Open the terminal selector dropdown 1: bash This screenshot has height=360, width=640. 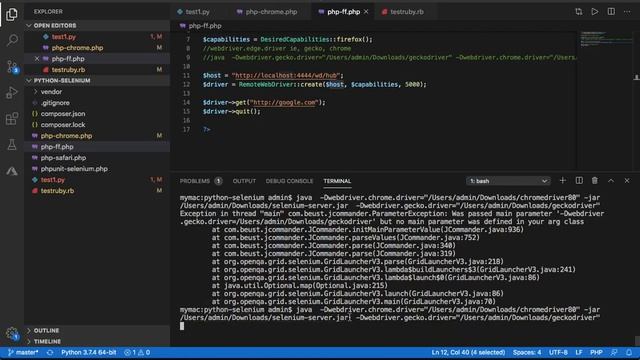[508, 181]
